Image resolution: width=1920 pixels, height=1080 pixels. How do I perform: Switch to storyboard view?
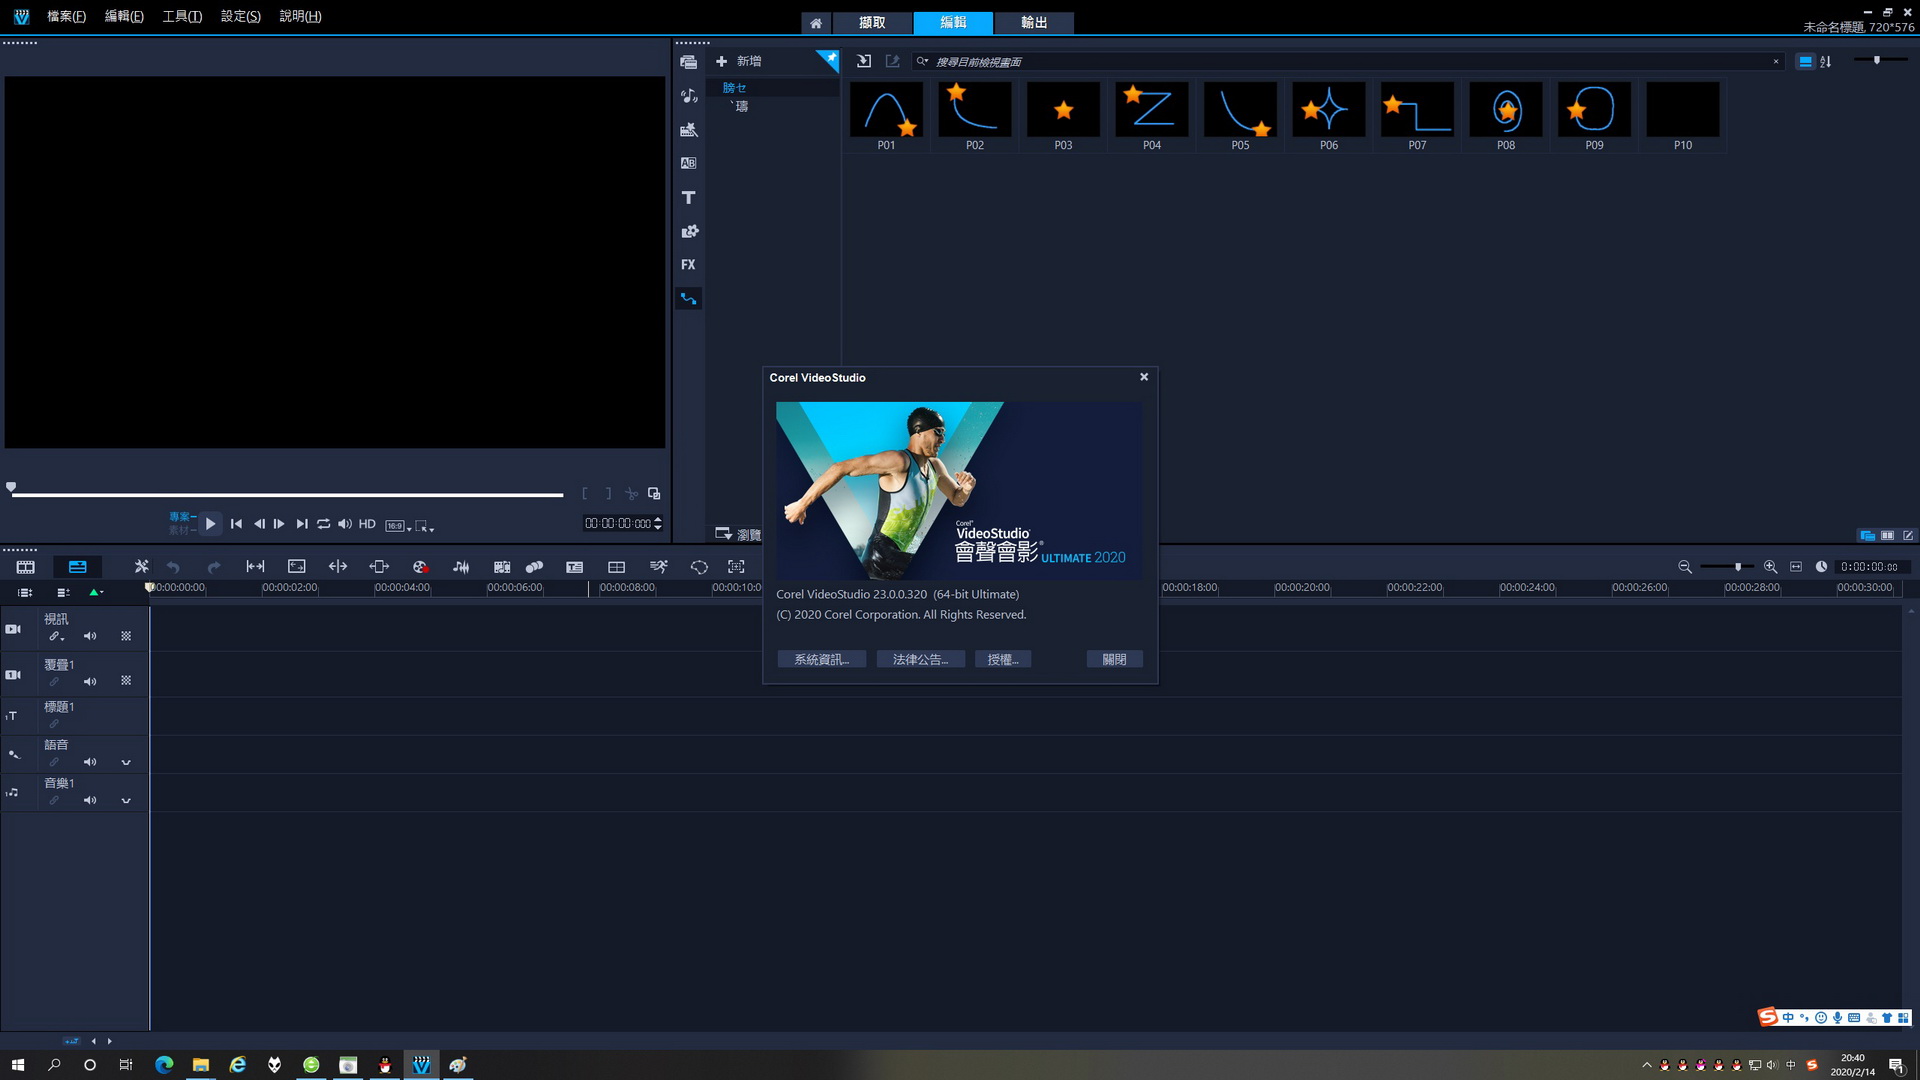coord(25,567)
